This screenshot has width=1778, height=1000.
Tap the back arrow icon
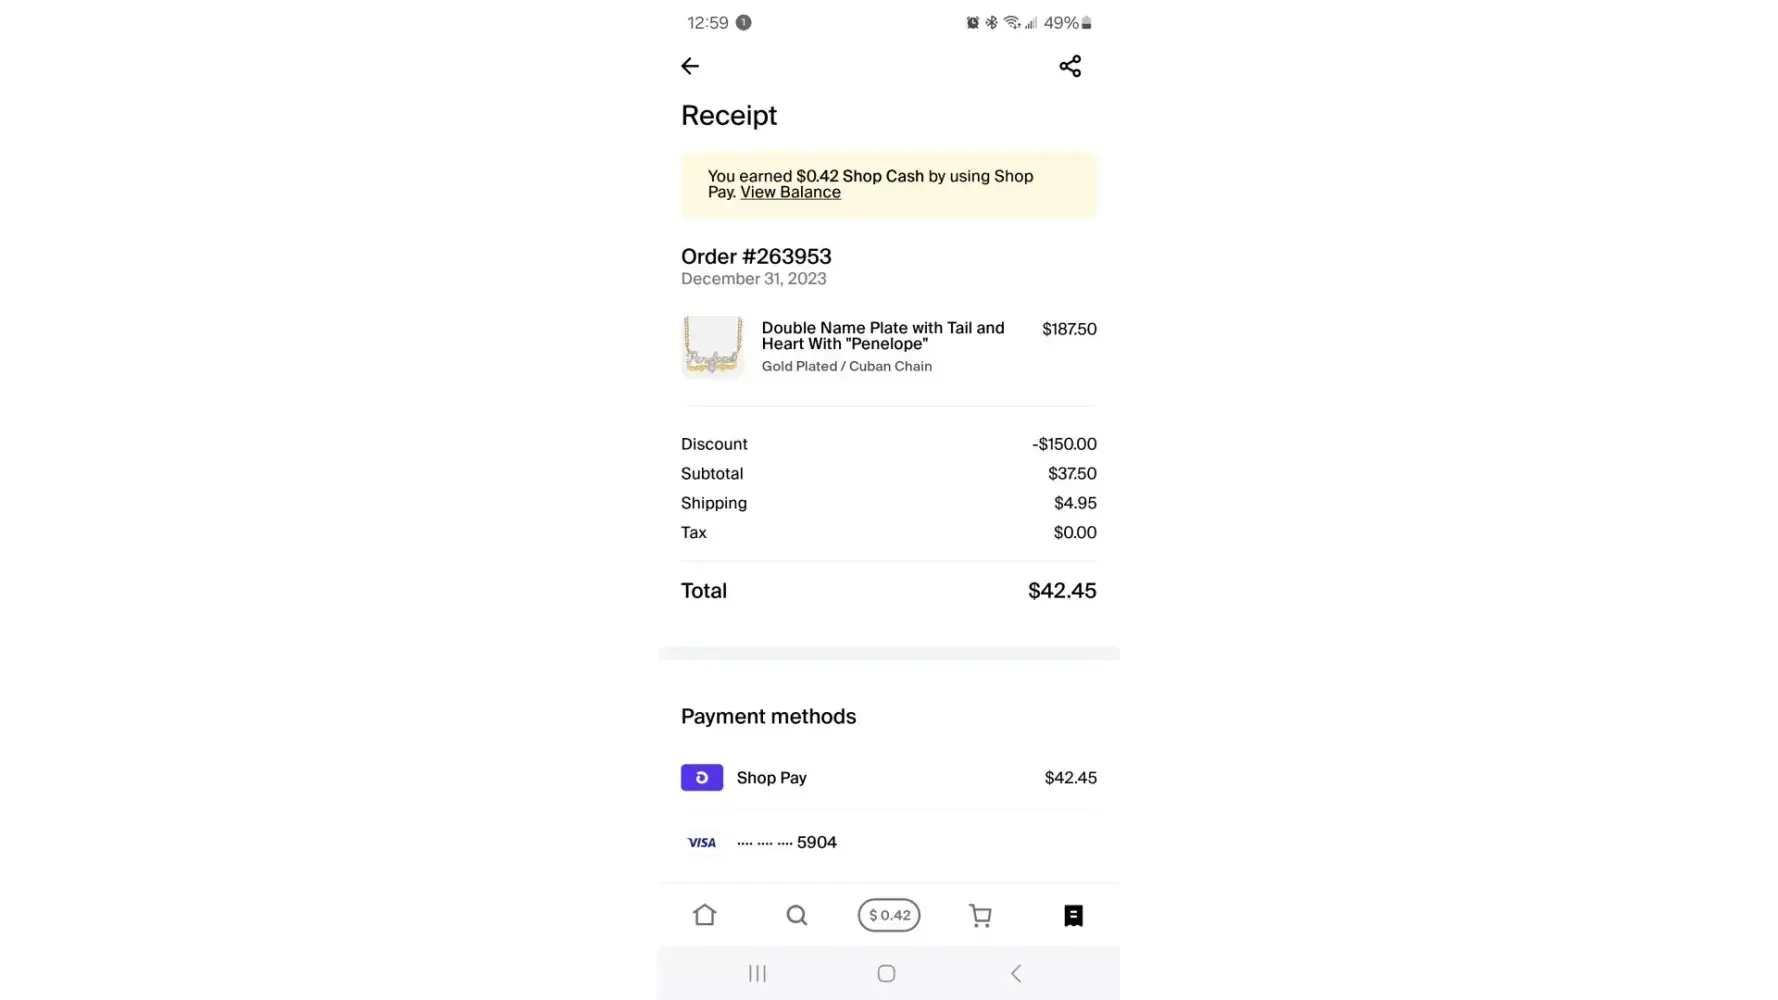[690, 66]
